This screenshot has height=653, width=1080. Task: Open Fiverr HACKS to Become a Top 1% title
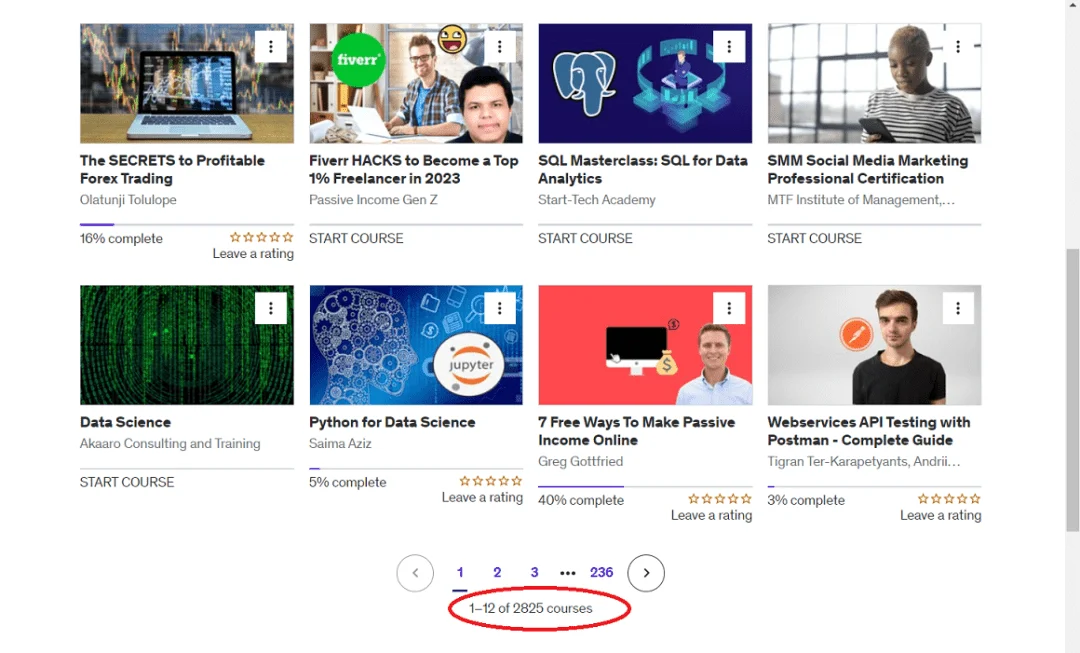point(413,169)
